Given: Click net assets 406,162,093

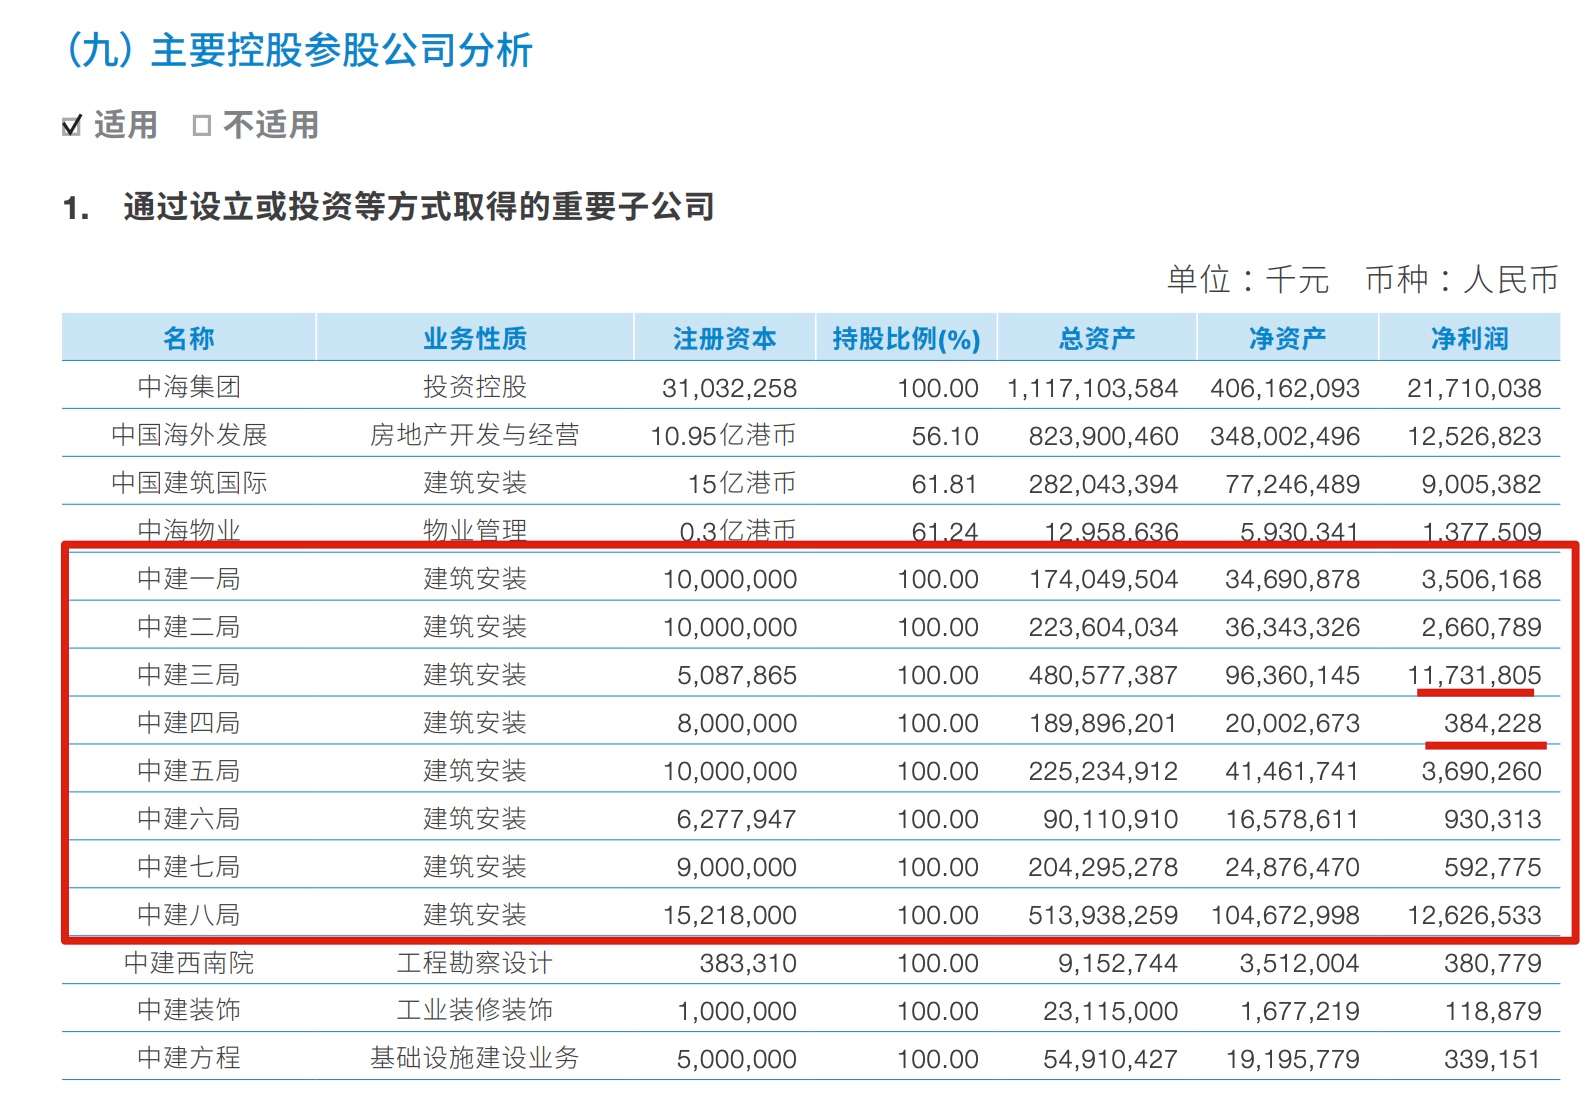Looking at the screenshot, I should [1285, 388].
